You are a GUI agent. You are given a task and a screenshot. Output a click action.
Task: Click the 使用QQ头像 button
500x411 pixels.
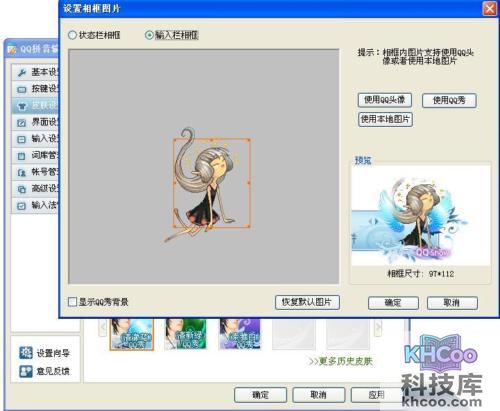385,100
